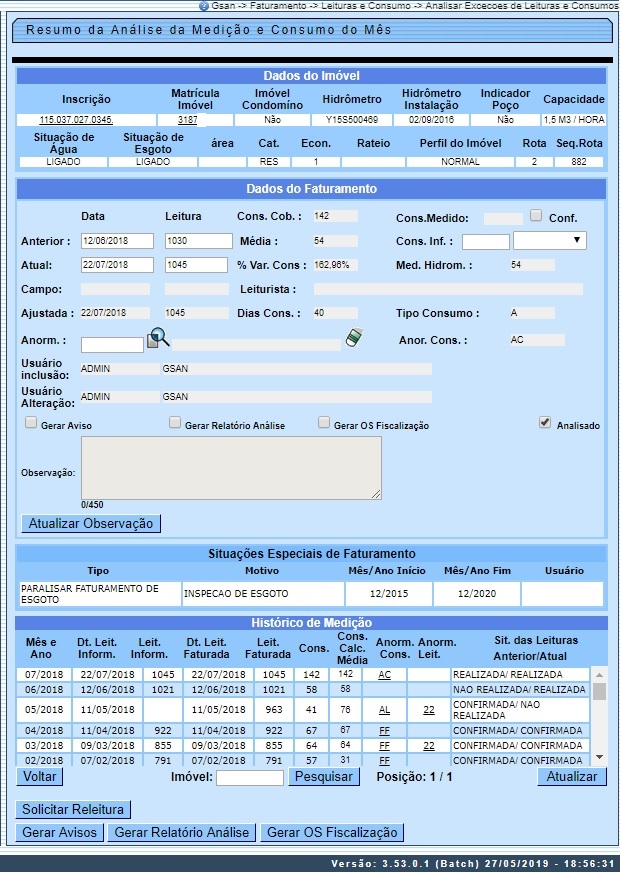Open the anomaly search magnifier icon
Image resolution: width=620 pixels, height=874 pixels.
(158, 340)
